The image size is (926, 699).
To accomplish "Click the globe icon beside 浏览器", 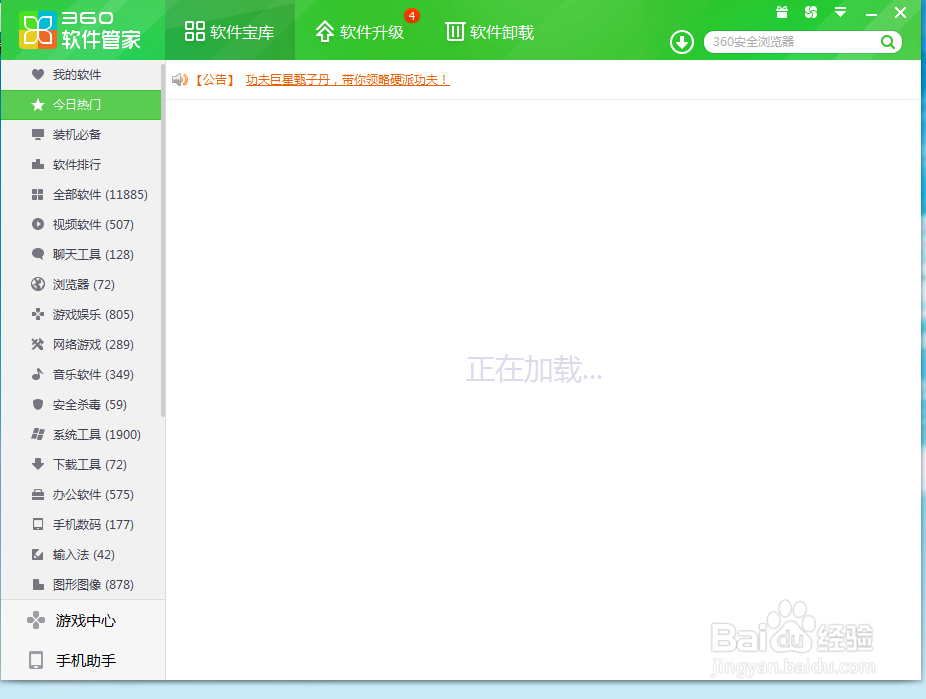I will [x=38, y=284].
